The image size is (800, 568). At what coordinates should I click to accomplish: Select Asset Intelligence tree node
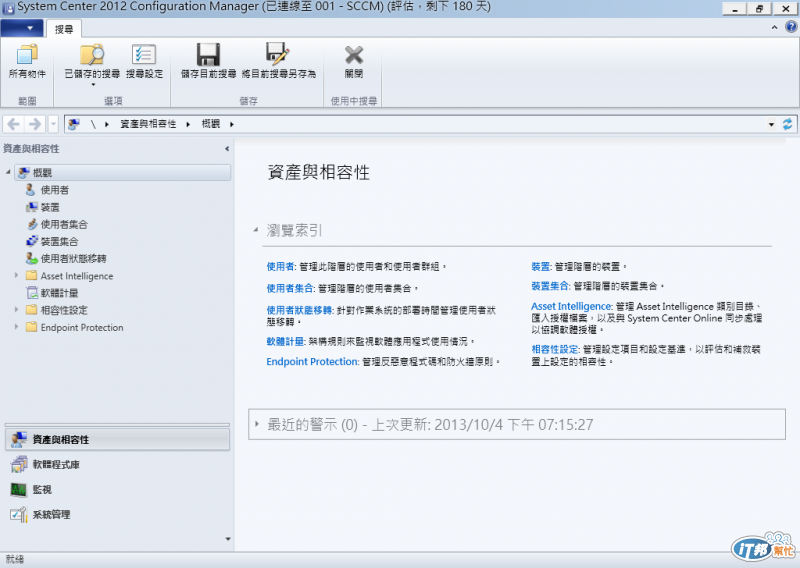point(77,276)
